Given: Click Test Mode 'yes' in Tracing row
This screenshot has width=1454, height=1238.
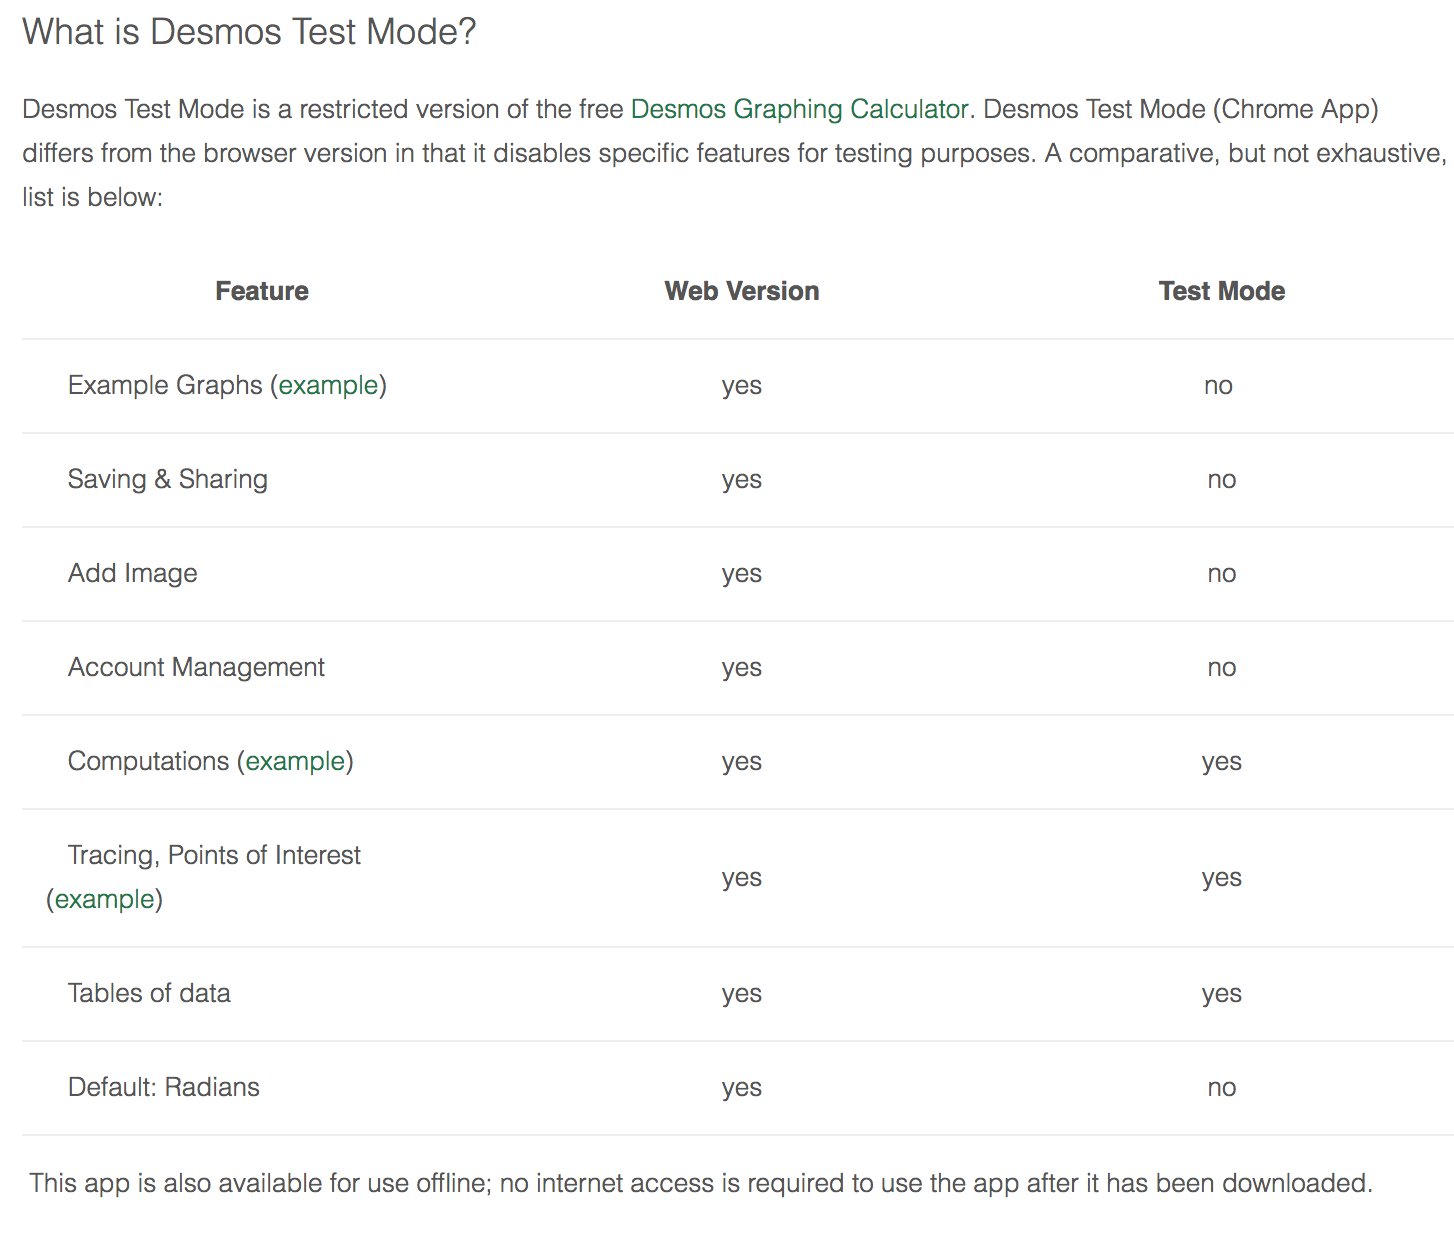Looking at the screenshot, I should coord(1222,878).
